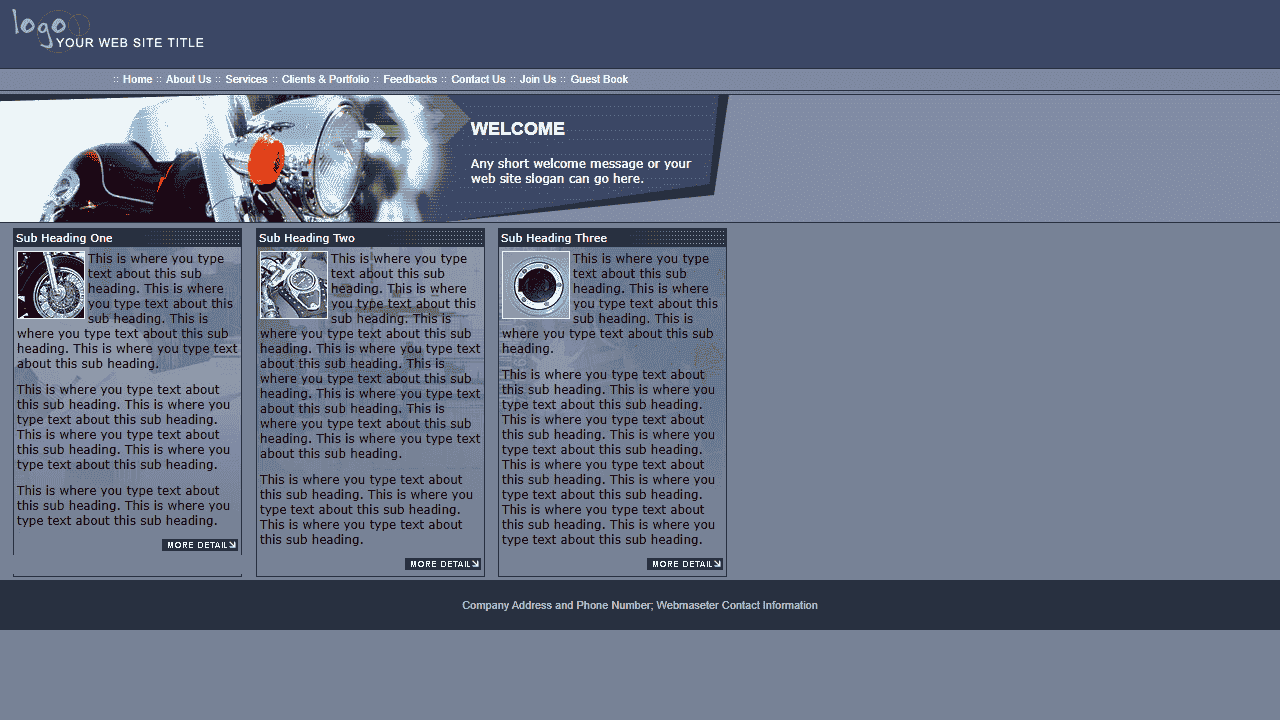The height and width of the screenshot is (720, 1280).
Task: Click the round gauge thumbnail
Action: 536,285
